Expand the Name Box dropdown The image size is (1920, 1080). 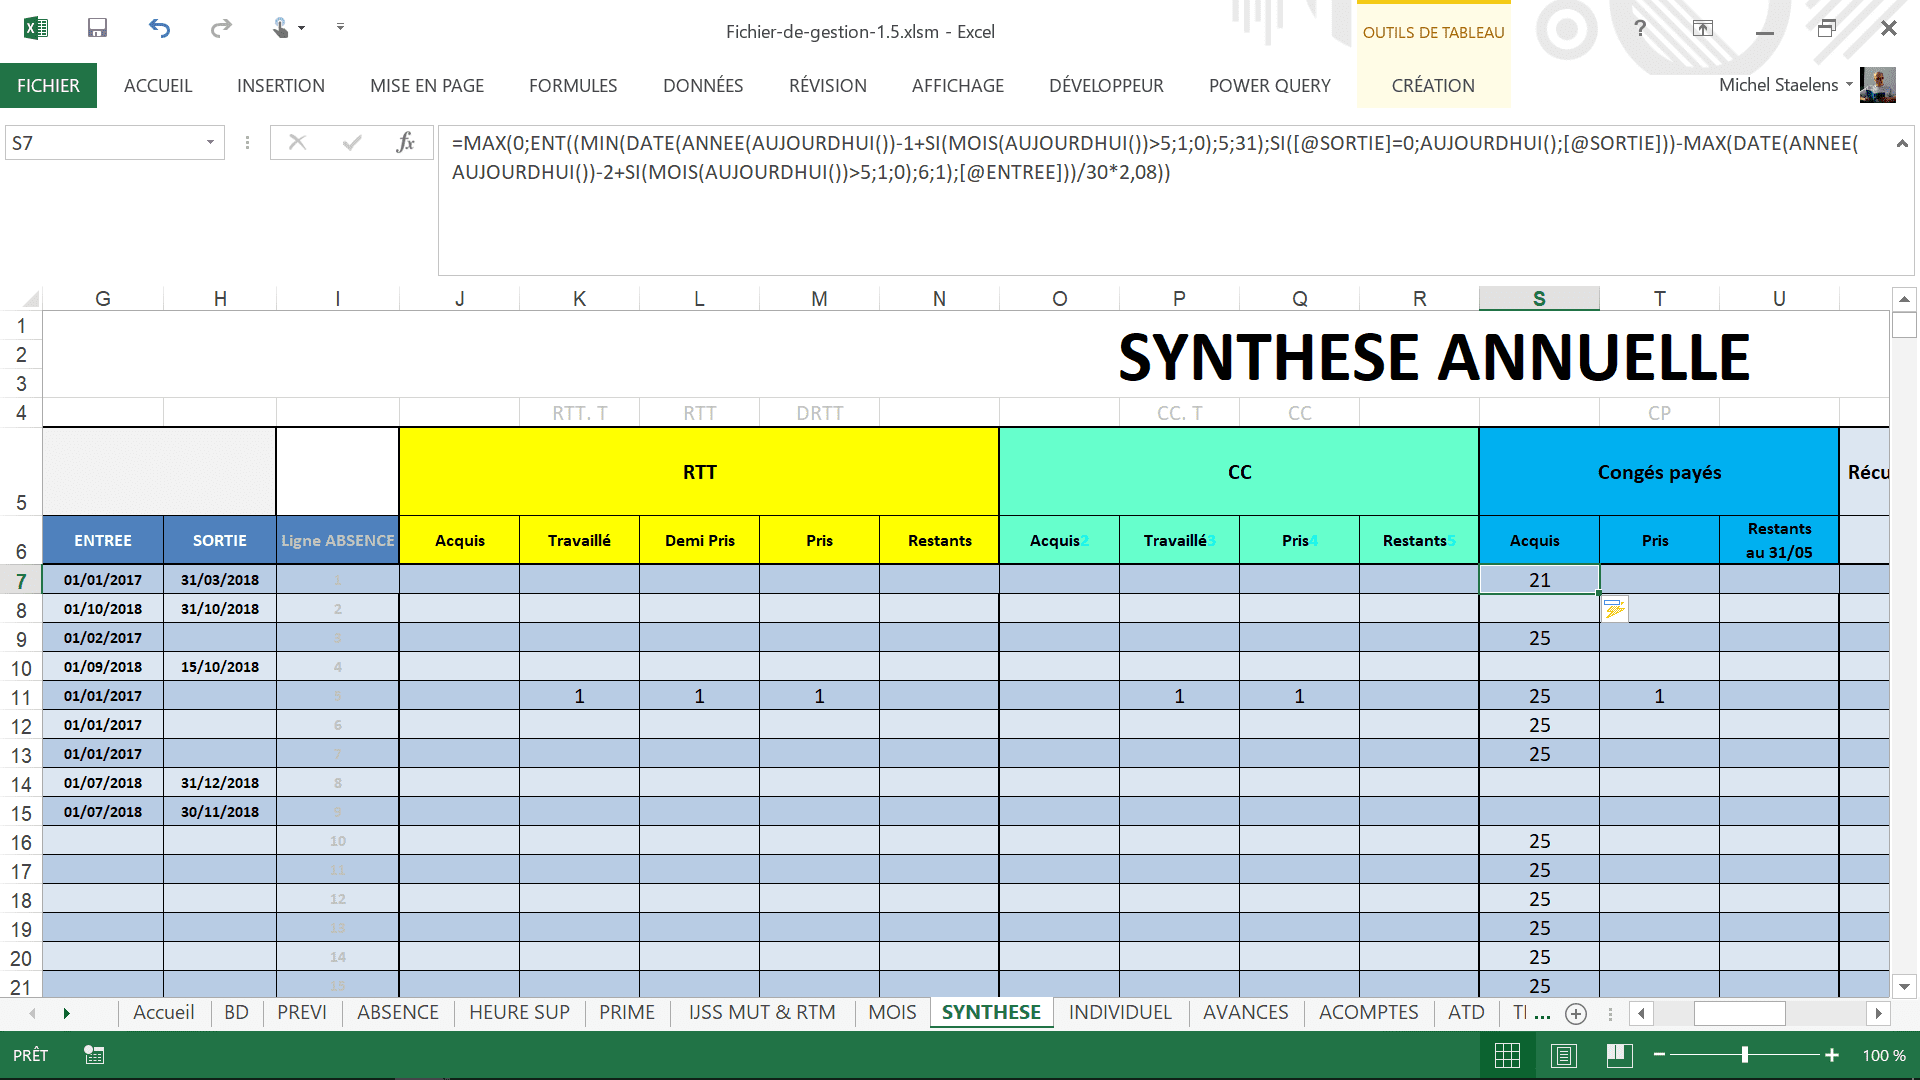coord(210,142)
